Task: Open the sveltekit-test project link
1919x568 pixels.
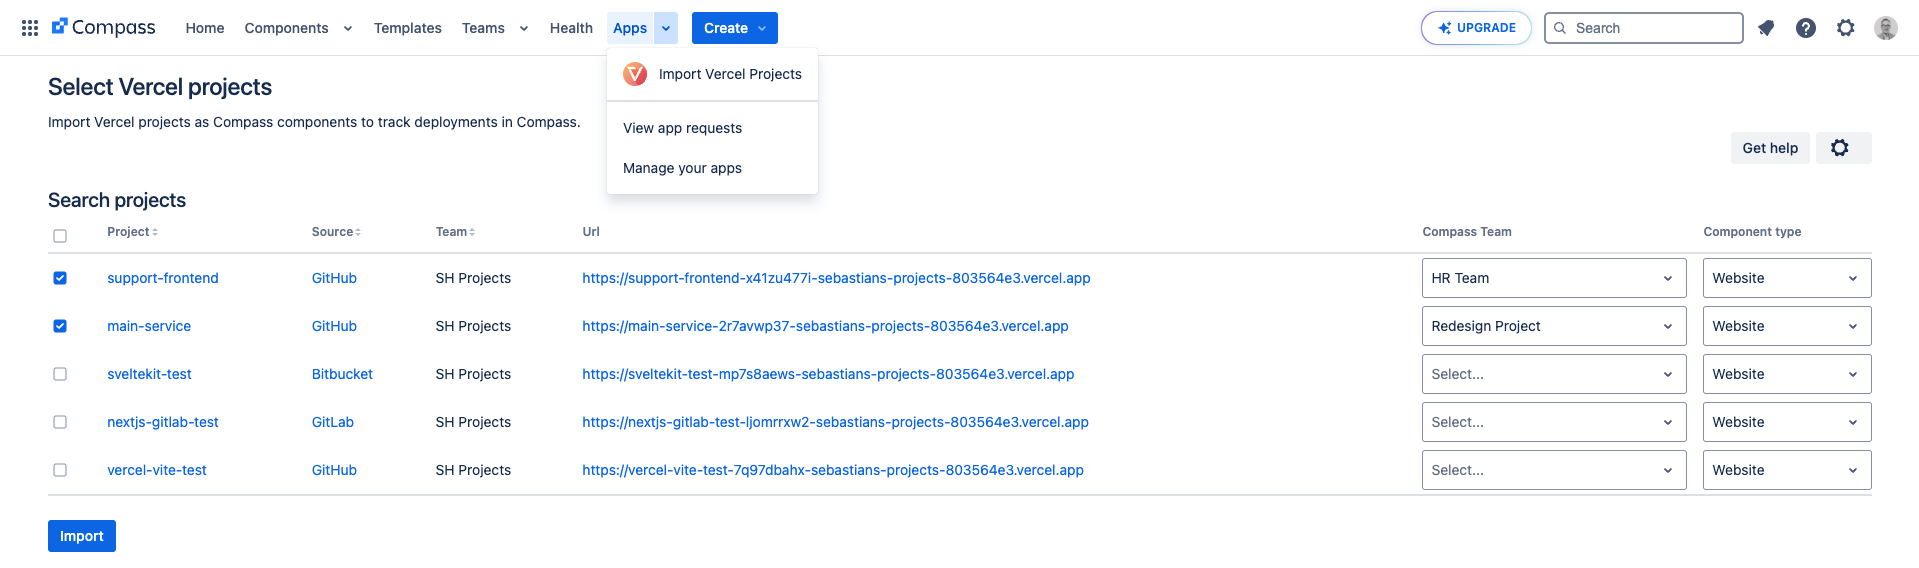Action: tap(149, 374)
